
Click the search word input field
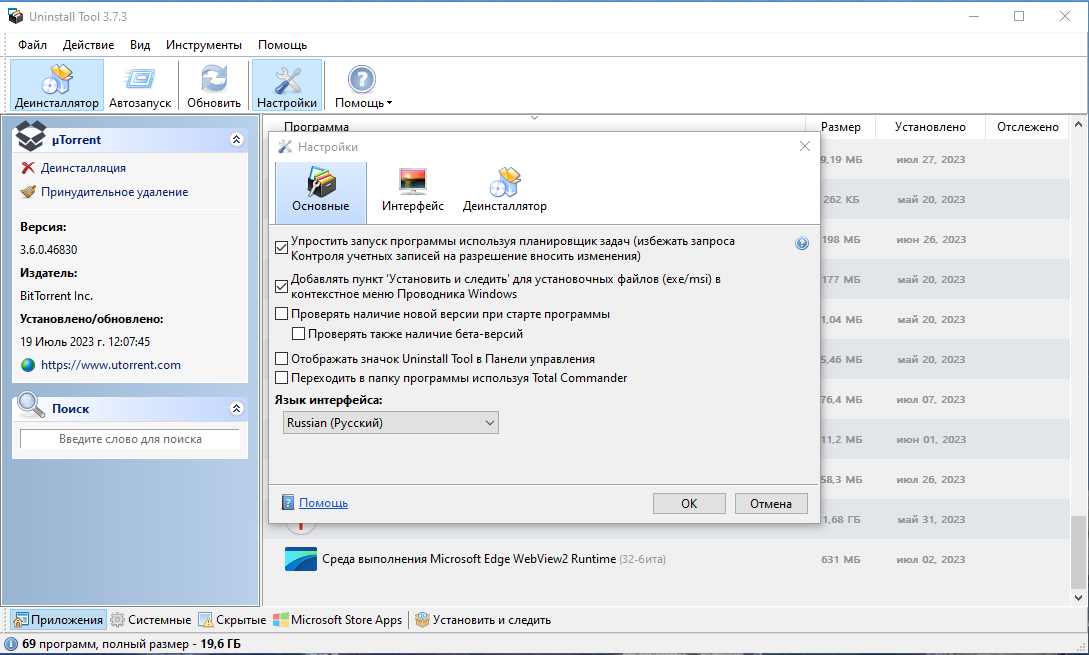click(x=130, y=439)
